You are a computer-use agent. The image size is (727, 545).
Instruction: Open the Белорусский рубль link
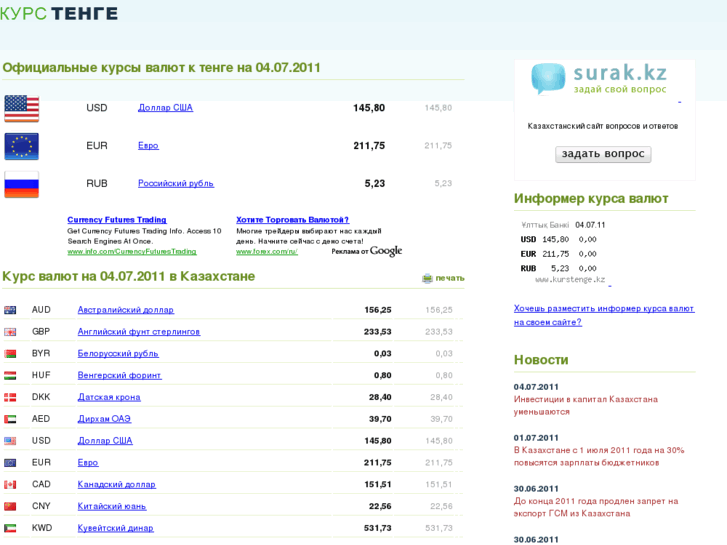point(118,353)
